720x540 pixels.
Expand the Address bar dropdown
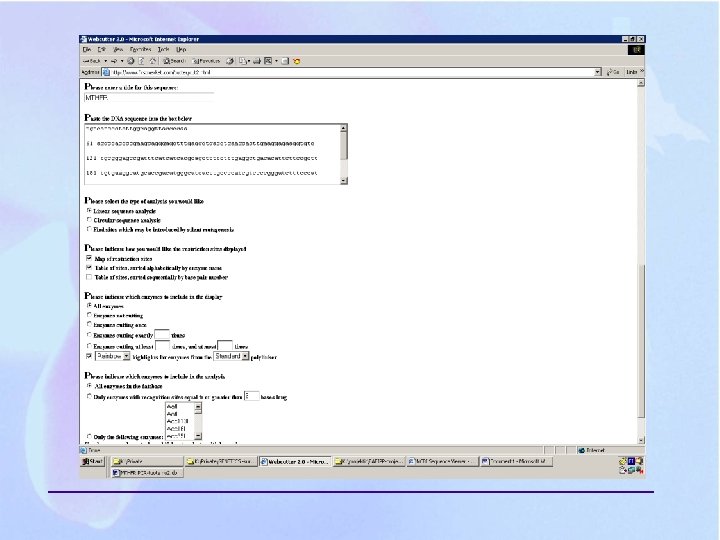click(597, 72)
